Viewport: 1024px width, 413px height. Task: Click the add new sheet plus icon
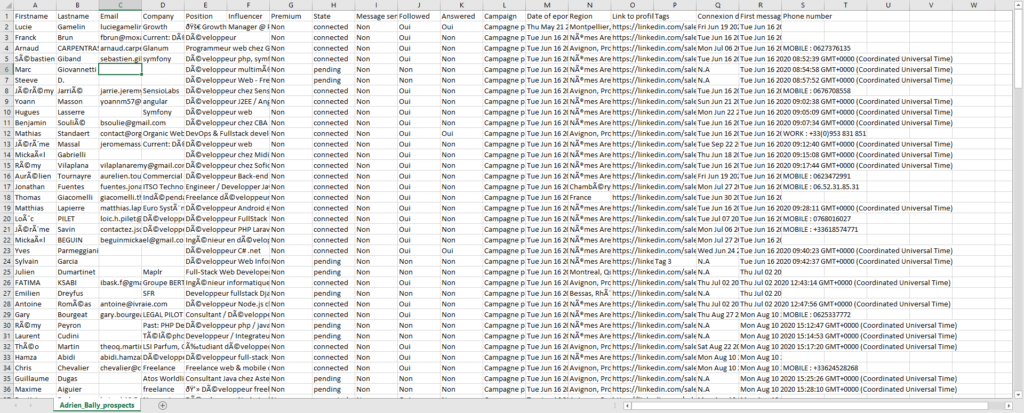click(163, 405)
